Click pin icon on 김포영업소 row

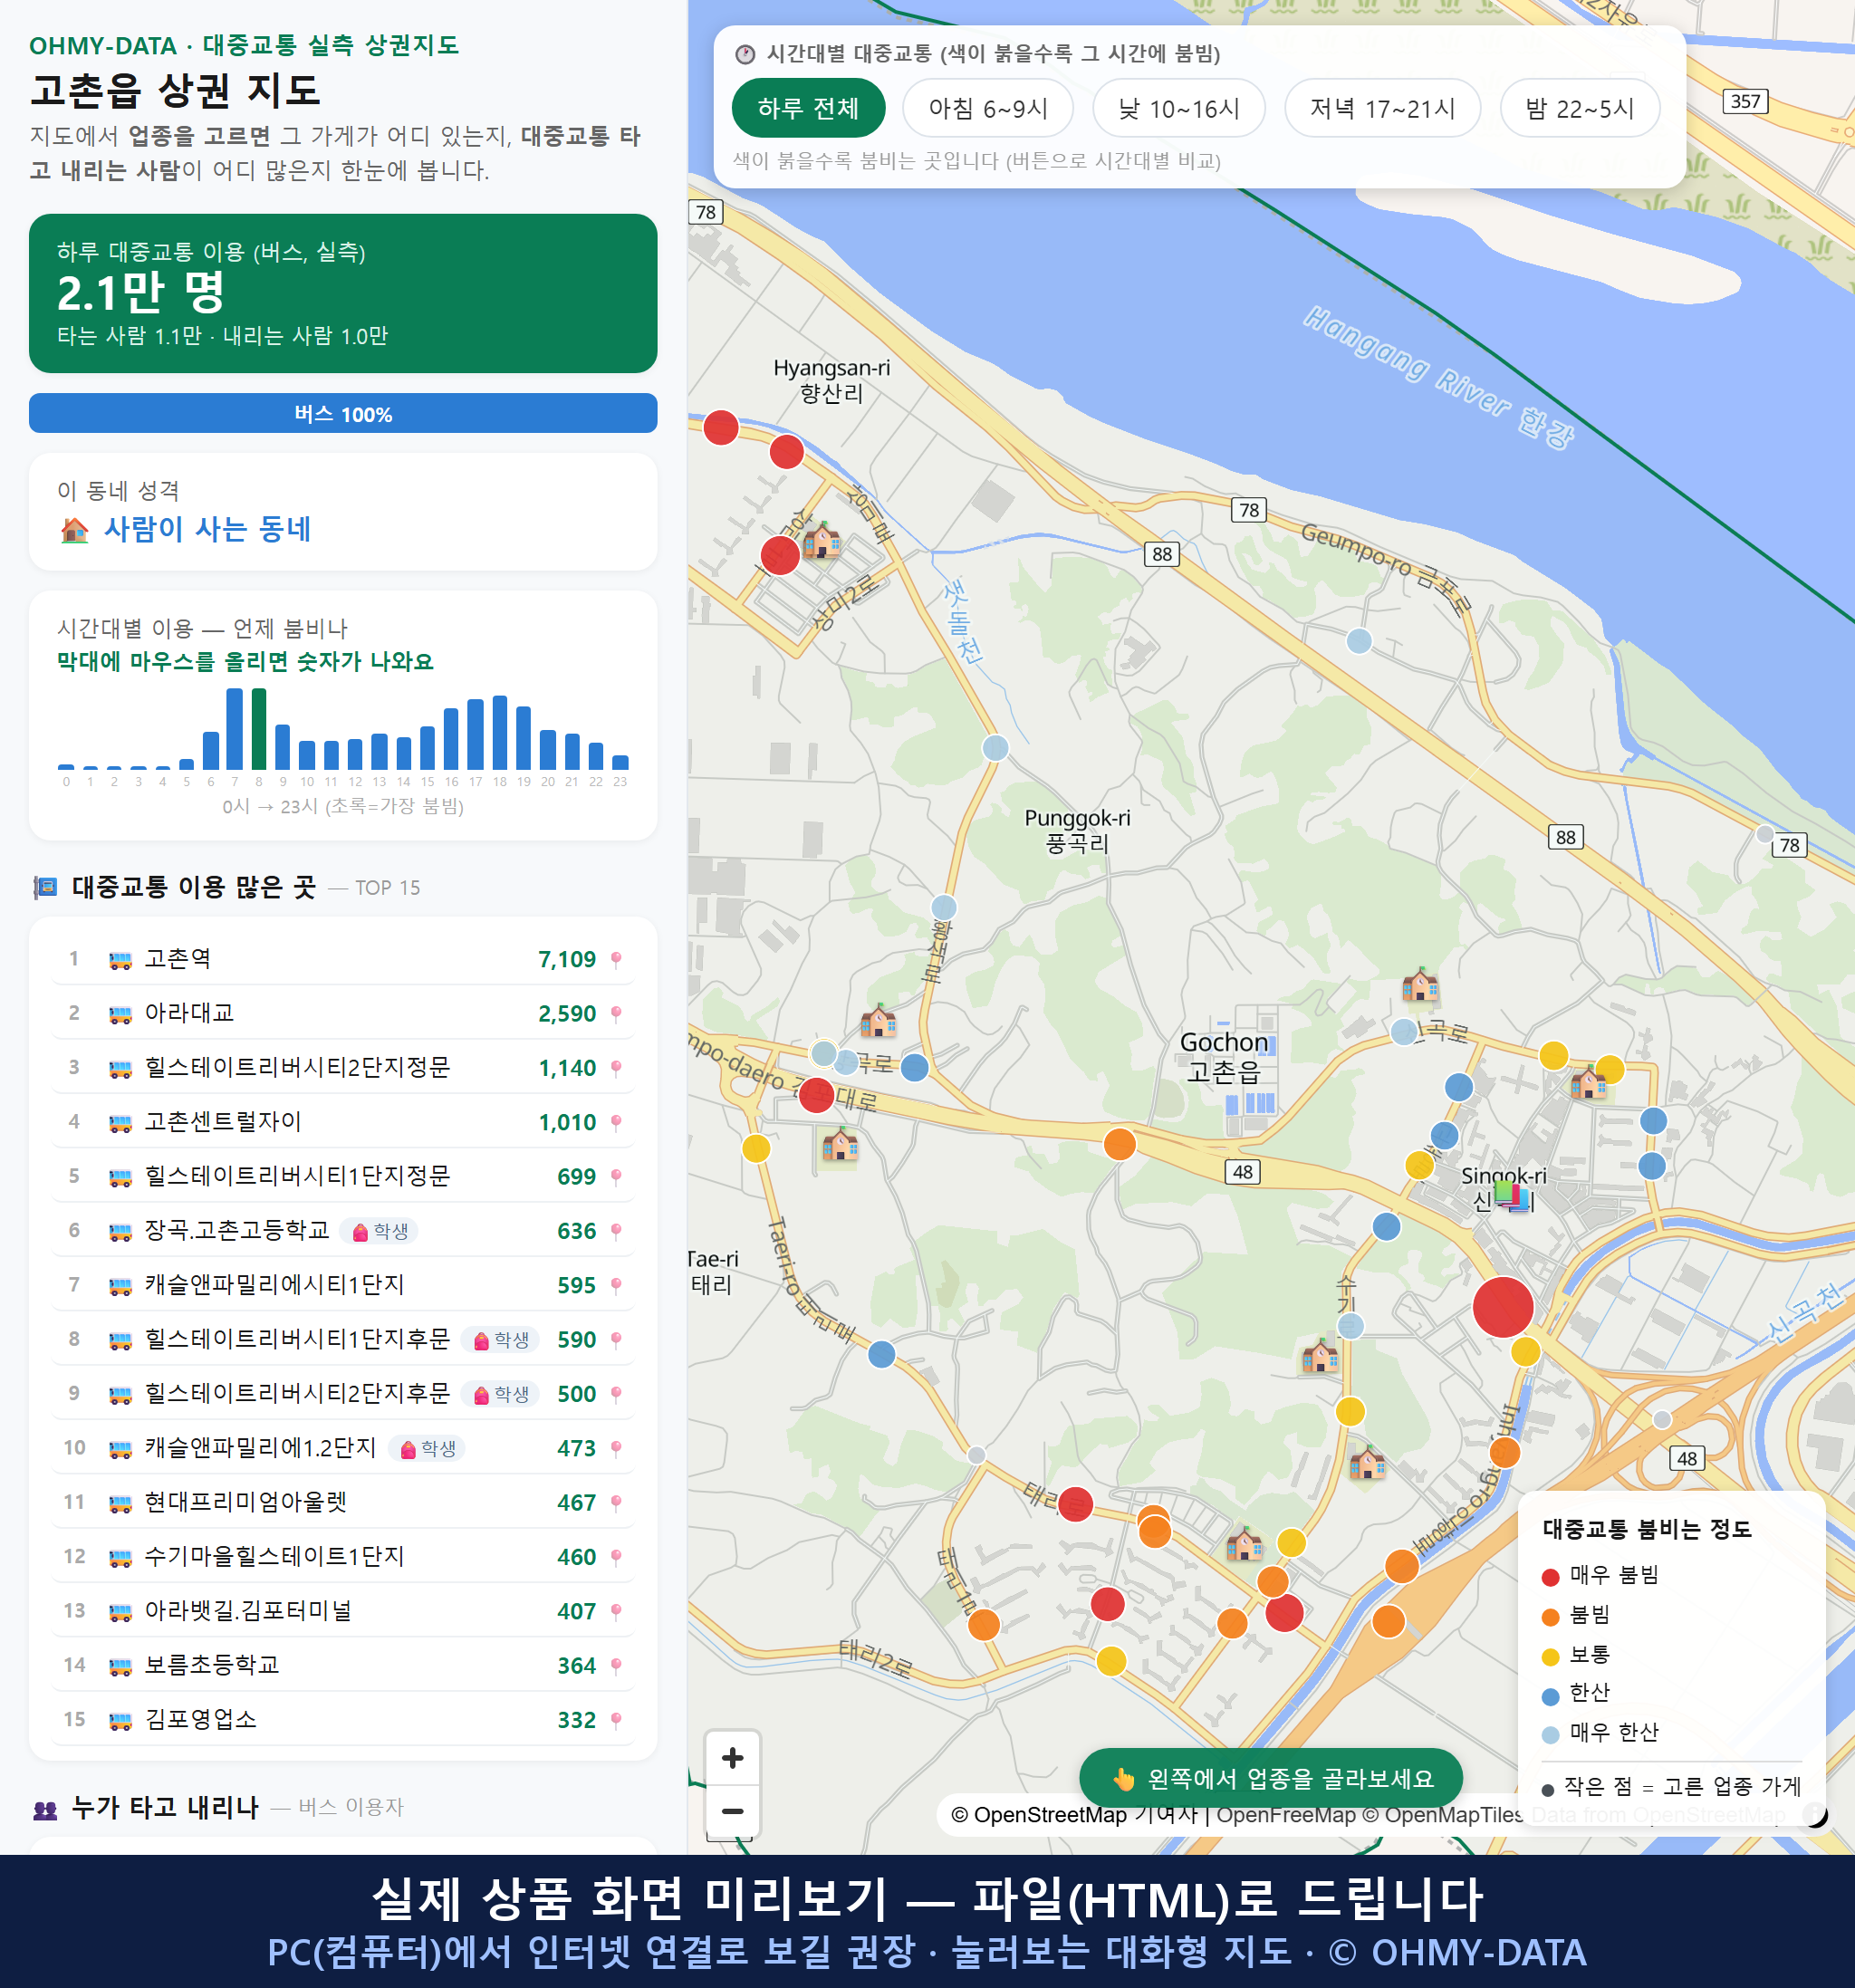616,1720
